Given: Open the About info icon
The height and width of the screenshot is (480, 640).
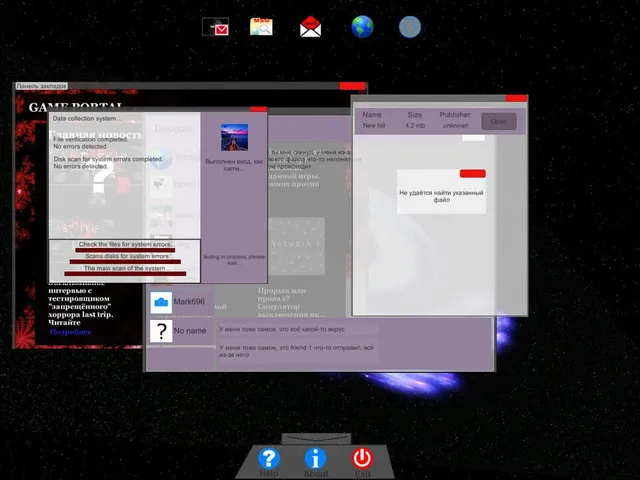Looking at the screenshot, I should coord(316,458).
